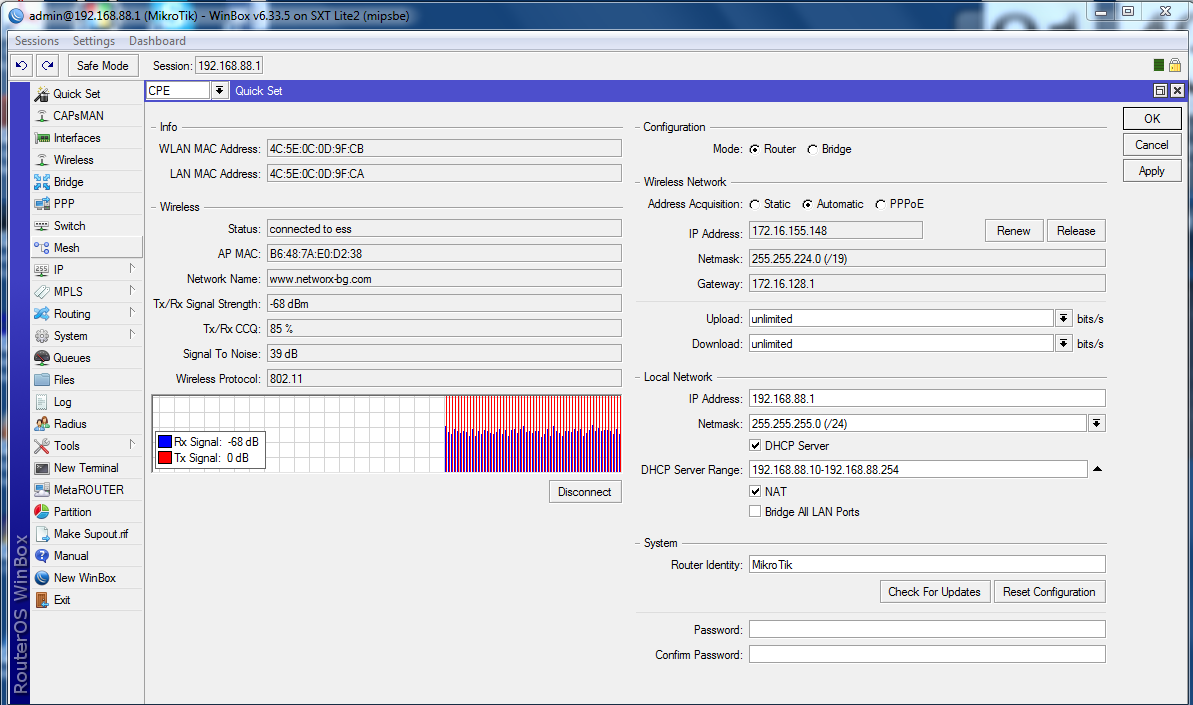Open the Dashboard menu
Image resolution: width=1193 pixels, height=705 pixels.
click(157, 41)
